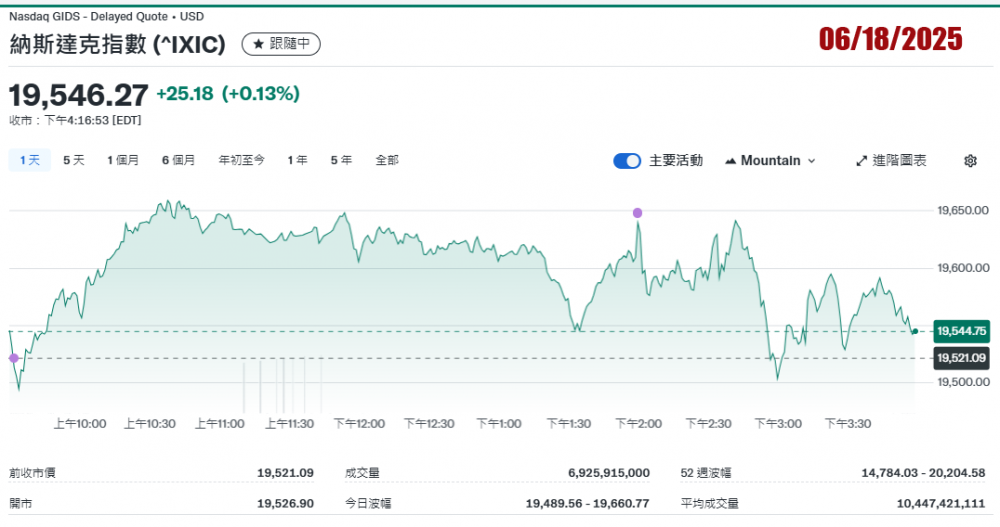Click the Mountain chart type icon
The width and height of the screenshot is (1000, 527).
click(730, 161)
